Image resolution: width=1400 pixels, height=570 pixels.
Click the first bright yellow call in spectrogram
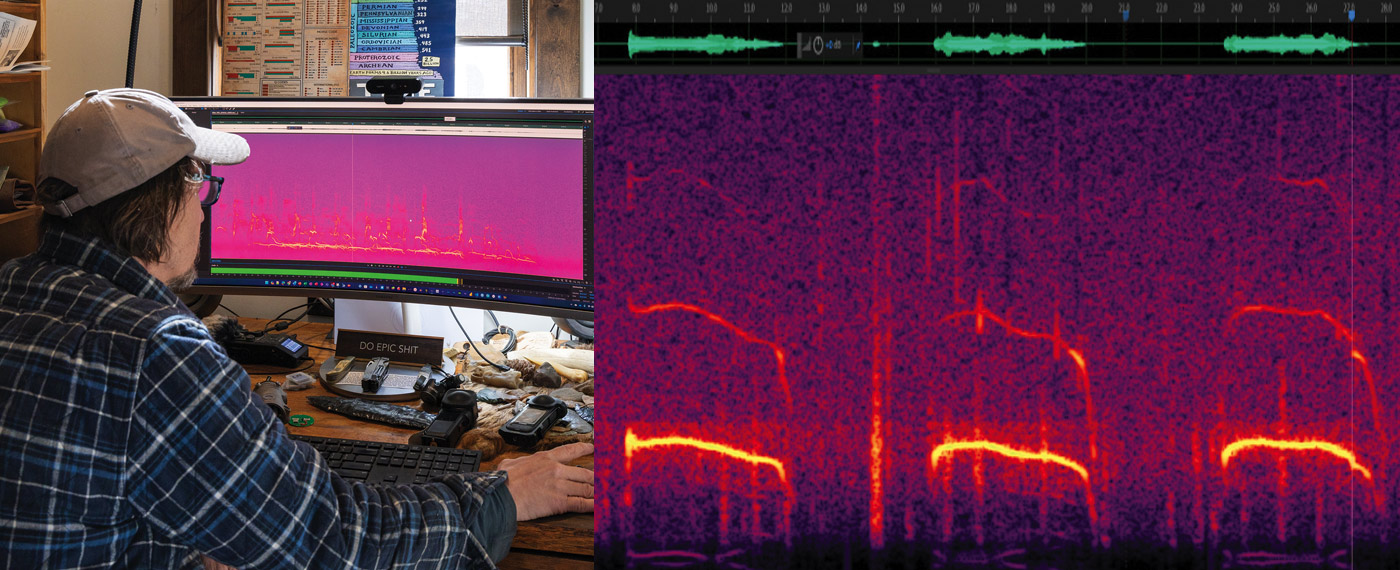(x=700, y=447)
